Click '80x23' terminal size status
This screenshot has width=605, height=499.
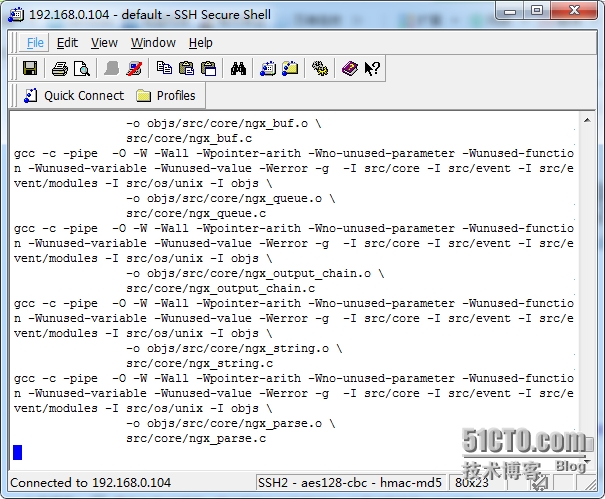pos(471,482)
